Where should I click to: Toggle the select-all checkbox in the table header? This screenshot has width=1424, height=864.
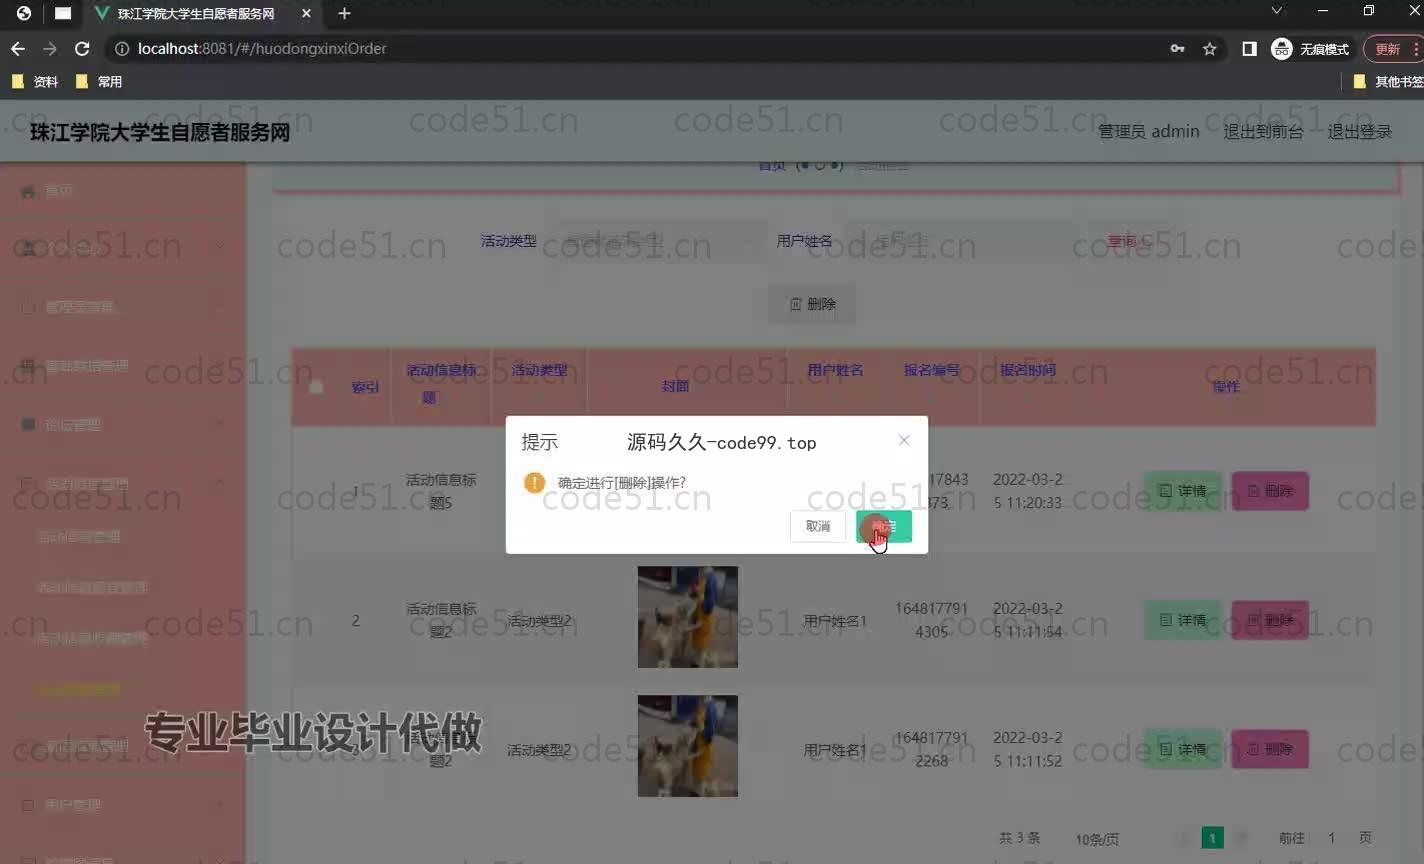coord(316,387)
